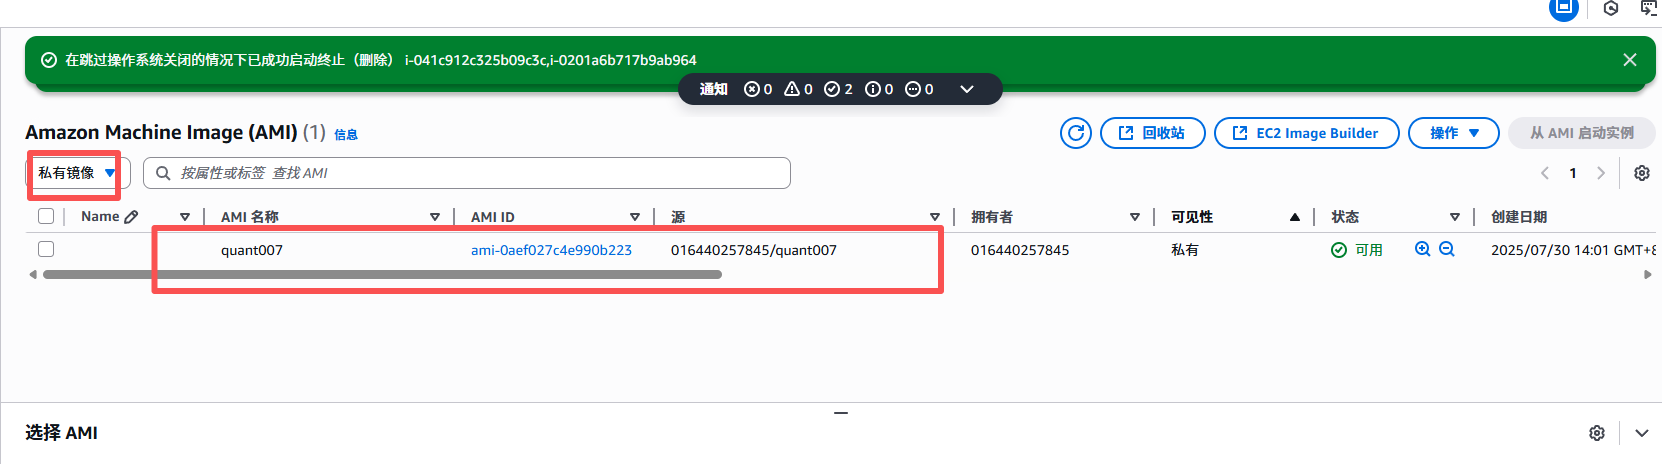Click the quant007 AMI name cell

[252, 250]
